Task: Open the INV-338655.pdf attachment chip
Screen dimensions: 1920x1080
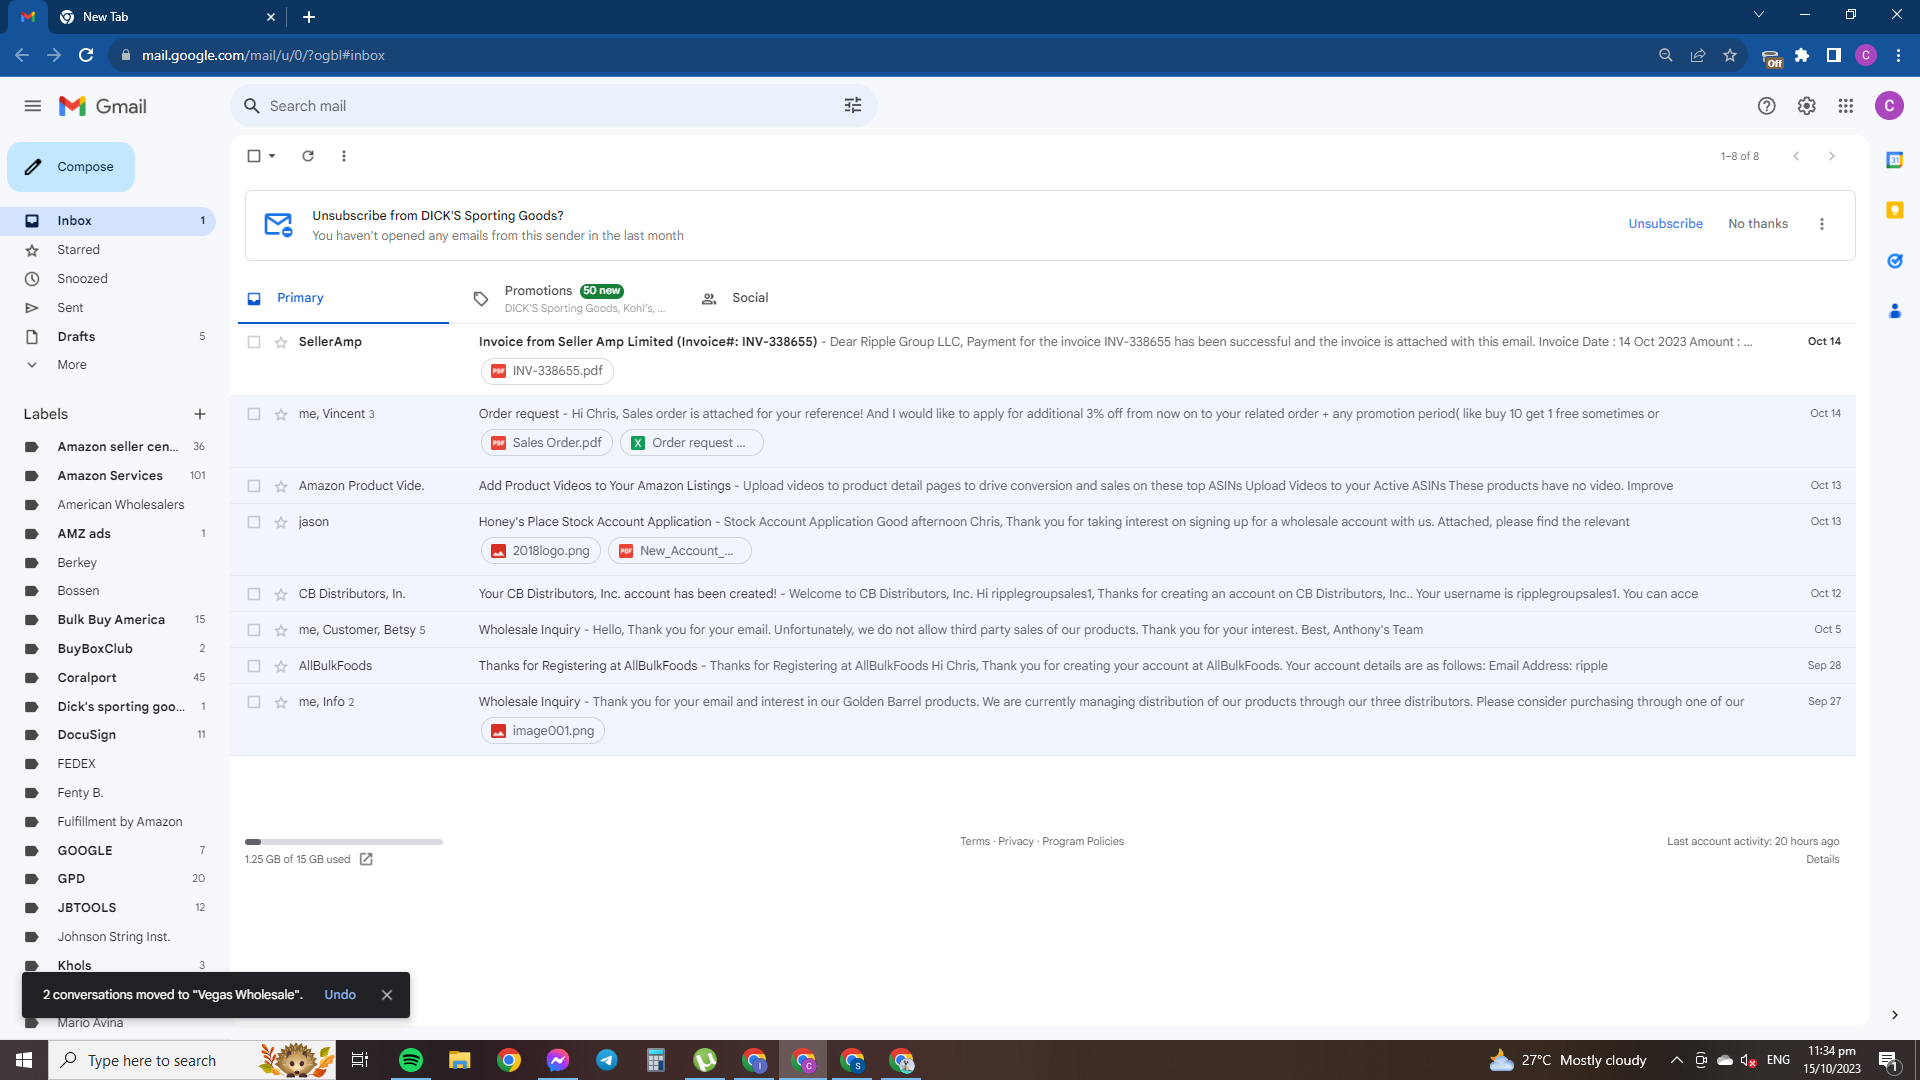Action: pyautogui.click(x=547, y=371)
